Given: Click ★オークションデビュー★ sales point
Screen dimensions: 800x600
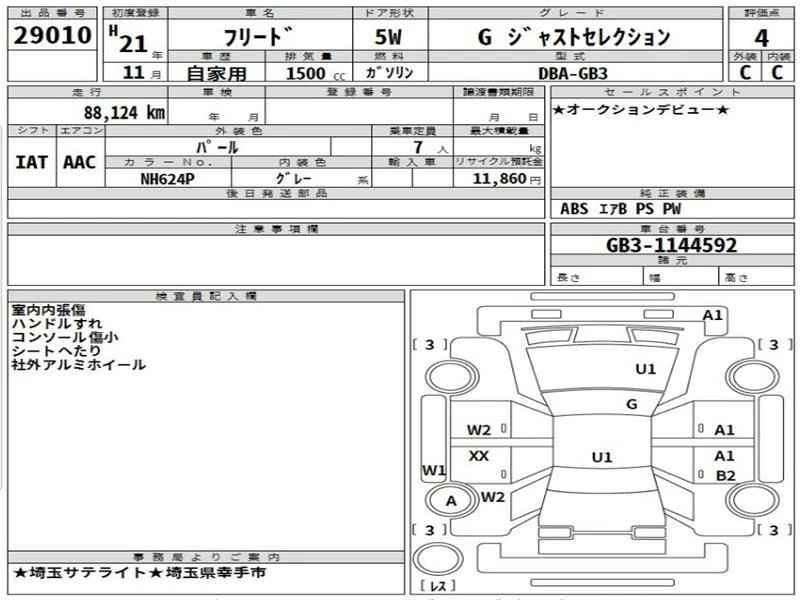Looking at the screenshot, I should click(x=641, y=110).
